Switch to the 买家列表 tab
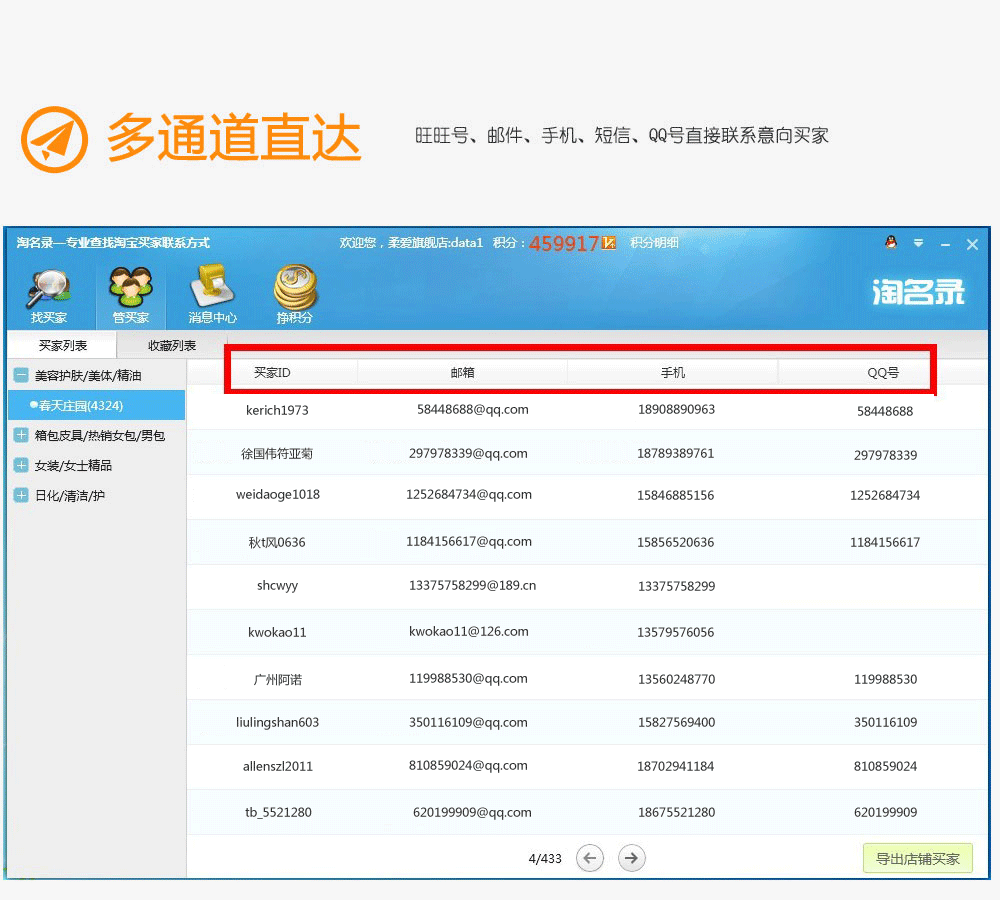1000x900 pixels. coord(62,346)
